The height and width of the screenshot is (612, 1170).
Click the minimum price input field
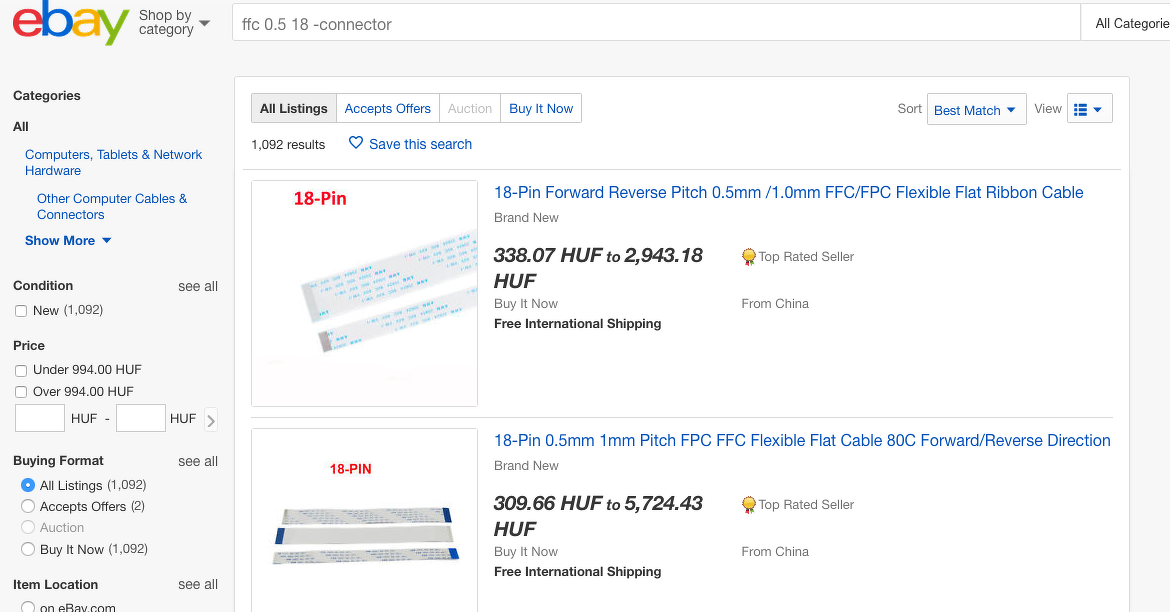(40, 419)
